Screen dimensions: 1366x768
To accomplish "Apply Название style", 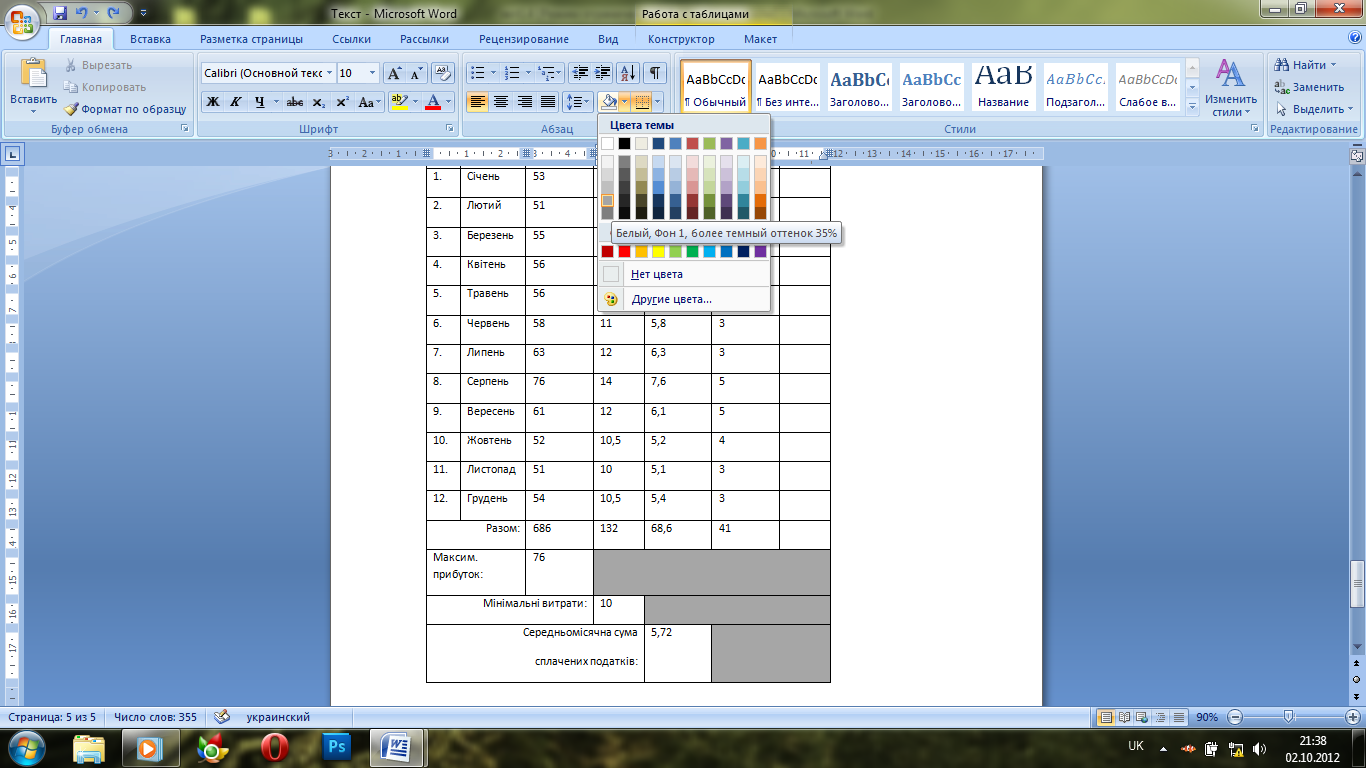I will pyautogui.click(x=1003, y=88).
